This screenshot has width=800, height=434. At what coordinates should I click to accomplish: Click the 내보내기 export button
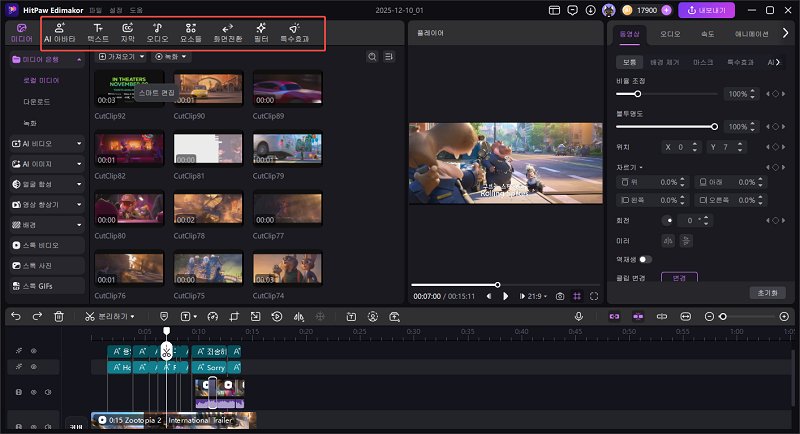click(x=707, y=10)
